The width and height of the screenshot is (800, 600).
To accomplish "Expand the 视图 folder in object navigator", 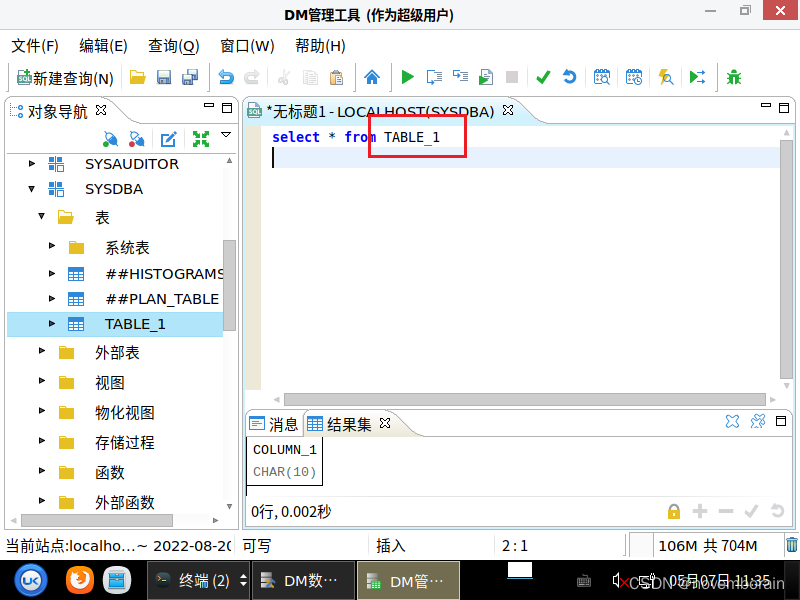I will (x=40, y=382).
